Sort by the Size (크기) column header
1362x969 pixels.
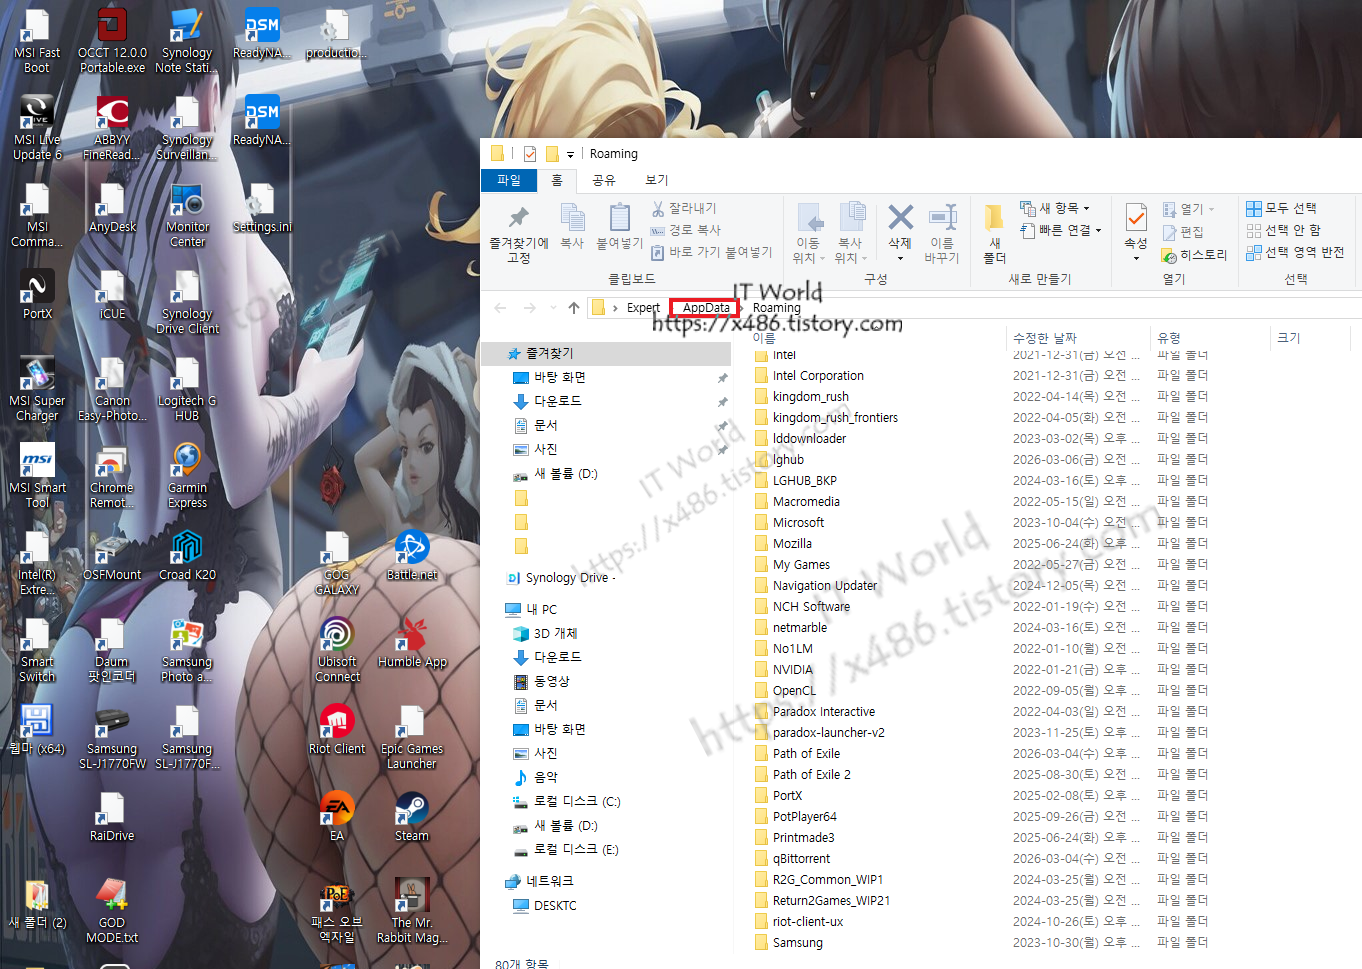(1310, 338)
